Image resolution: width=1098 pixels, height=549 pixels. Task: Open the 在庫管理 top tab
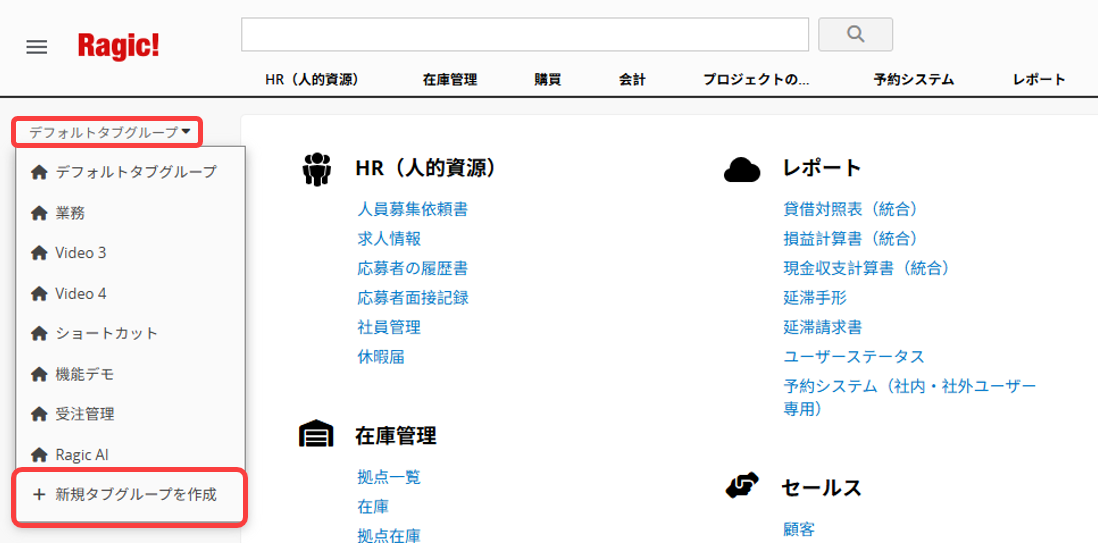coord(450,80)
